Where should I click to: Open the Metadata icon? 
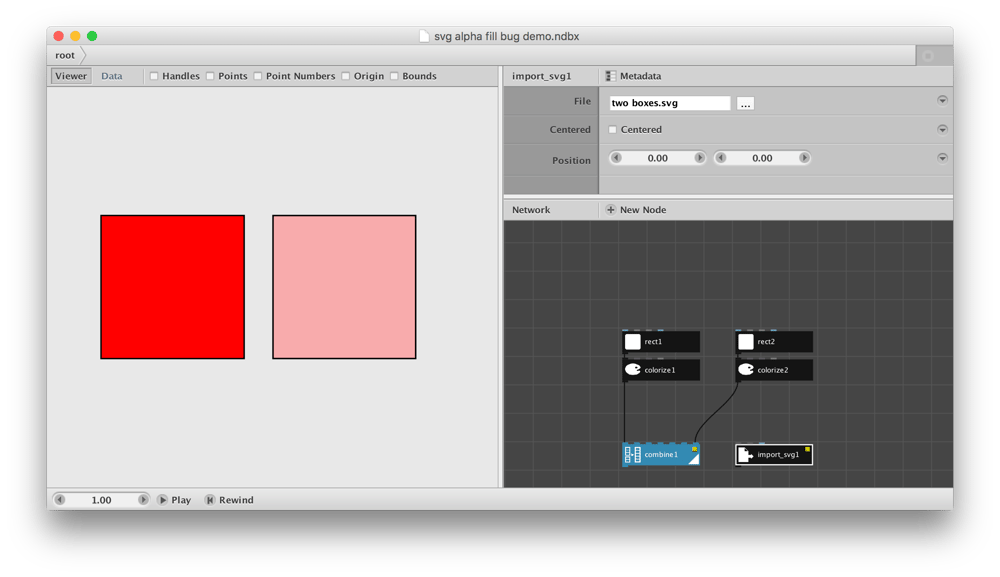click(610, 76)
